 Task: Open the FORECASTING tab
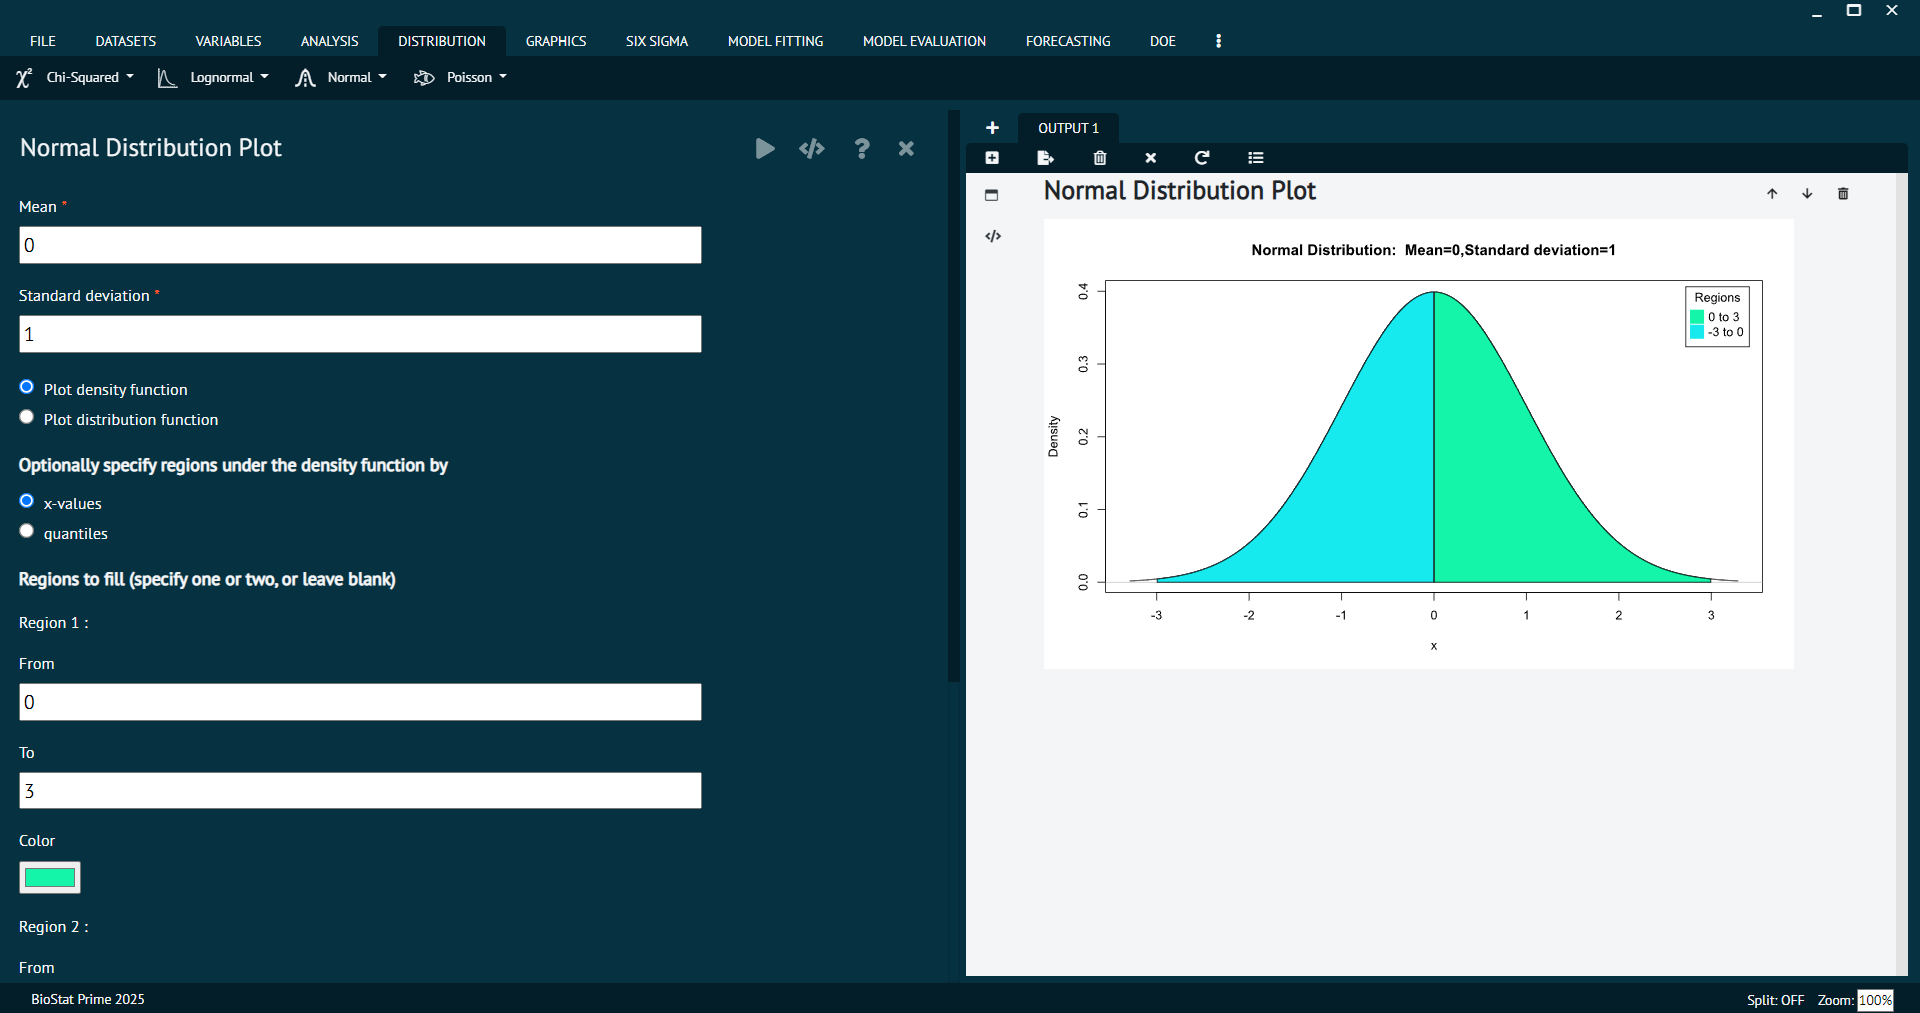[1068, 41]
